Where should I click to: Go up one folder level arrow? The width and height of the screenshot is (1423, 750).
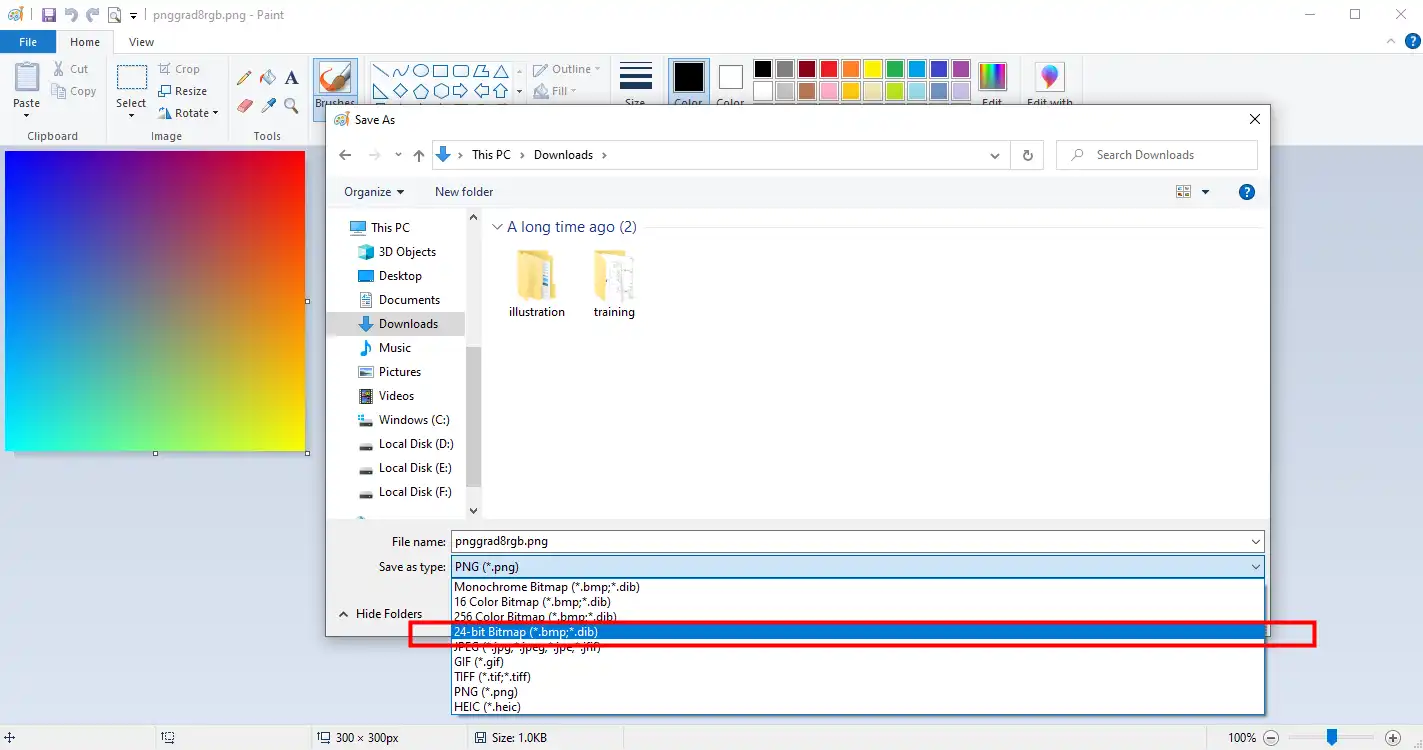(x=419, y=155)
